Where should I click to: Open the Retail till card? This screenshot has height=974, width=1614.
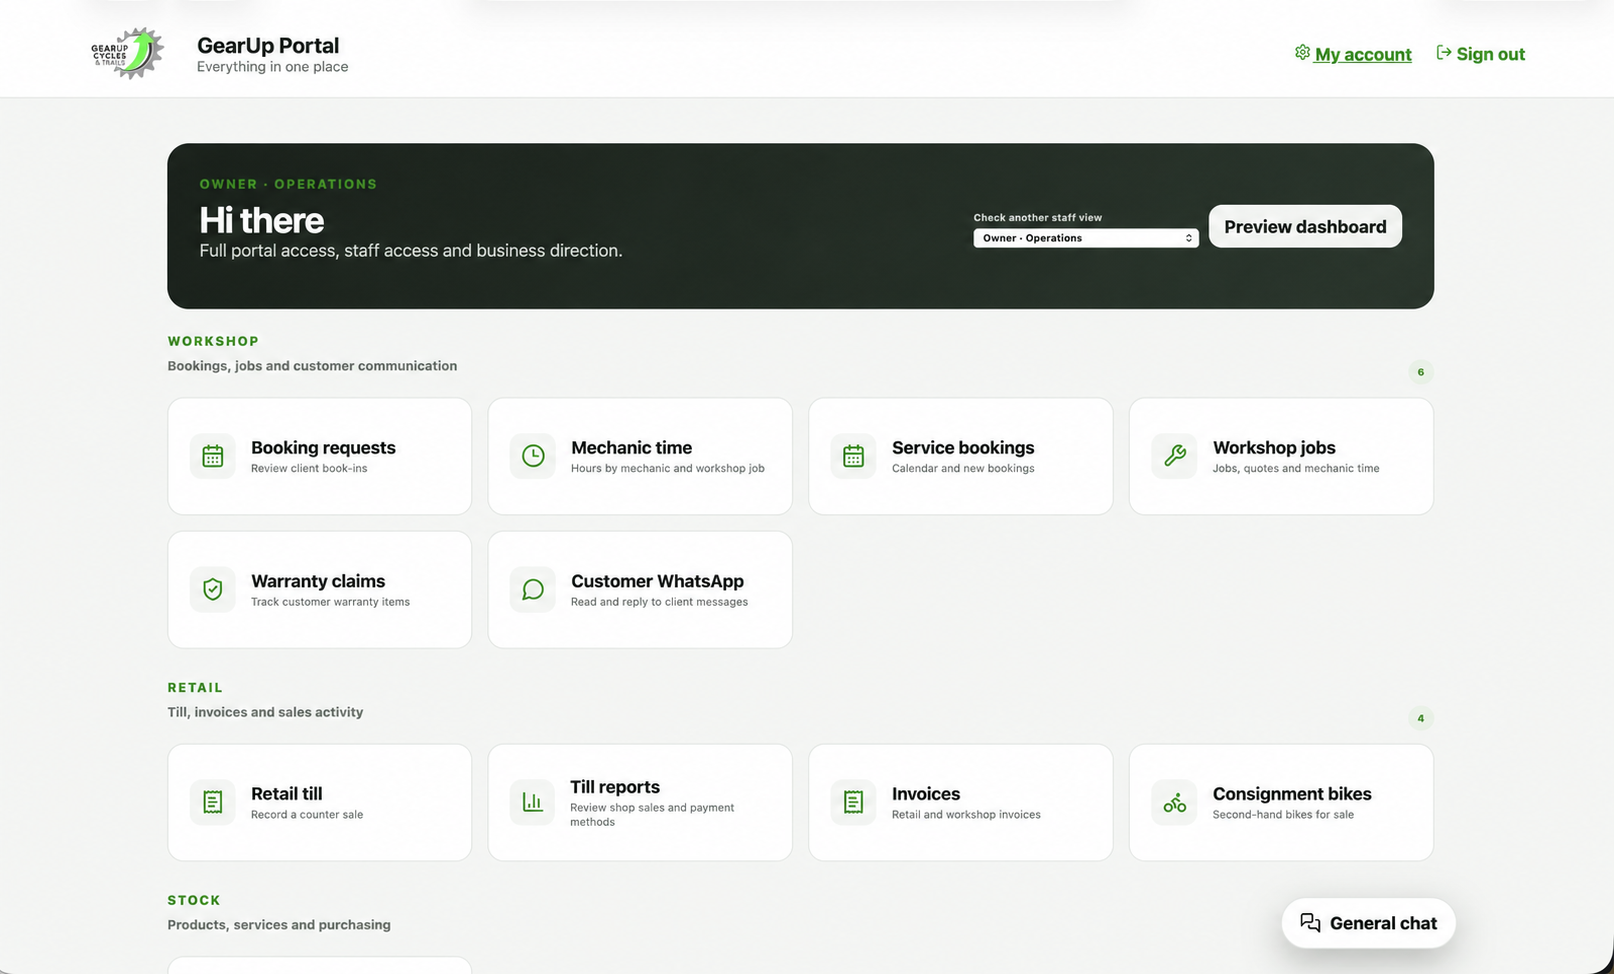pyautogui.click(x=320, y=802)
